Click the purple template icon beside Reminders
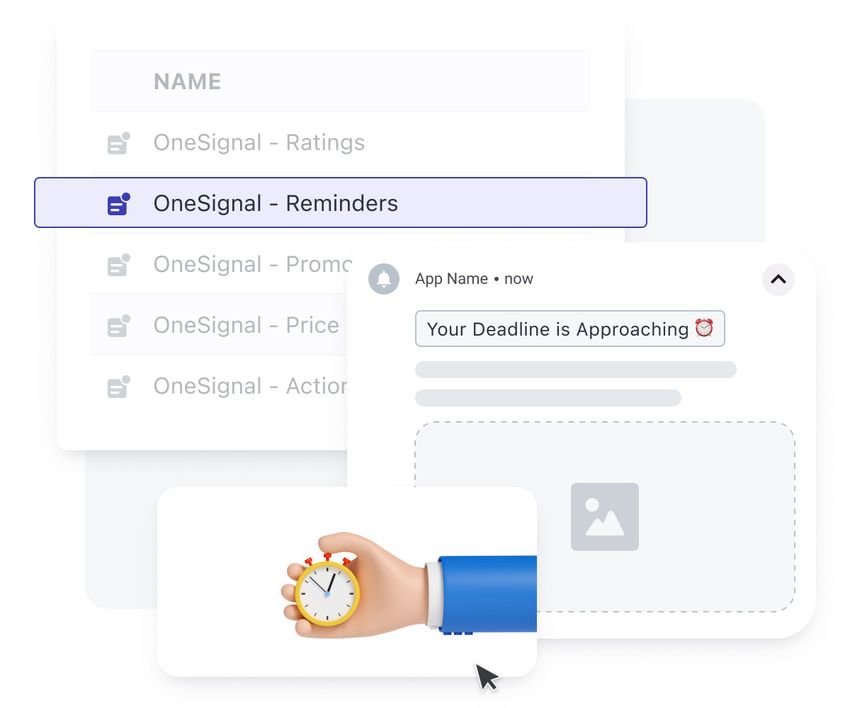This screenshot has width=850, height=708. (119, 204)
